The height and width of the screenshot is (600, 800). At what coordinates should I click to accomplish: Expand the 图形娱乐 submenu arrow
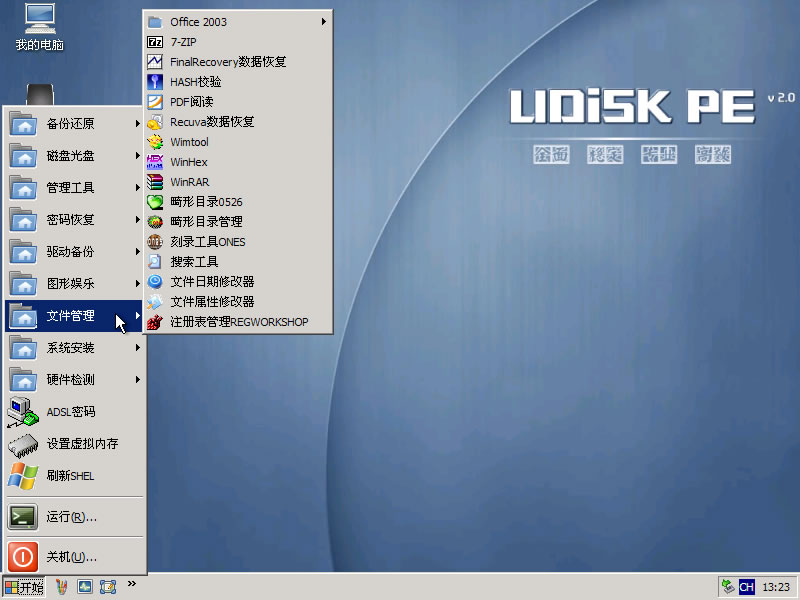137,284
